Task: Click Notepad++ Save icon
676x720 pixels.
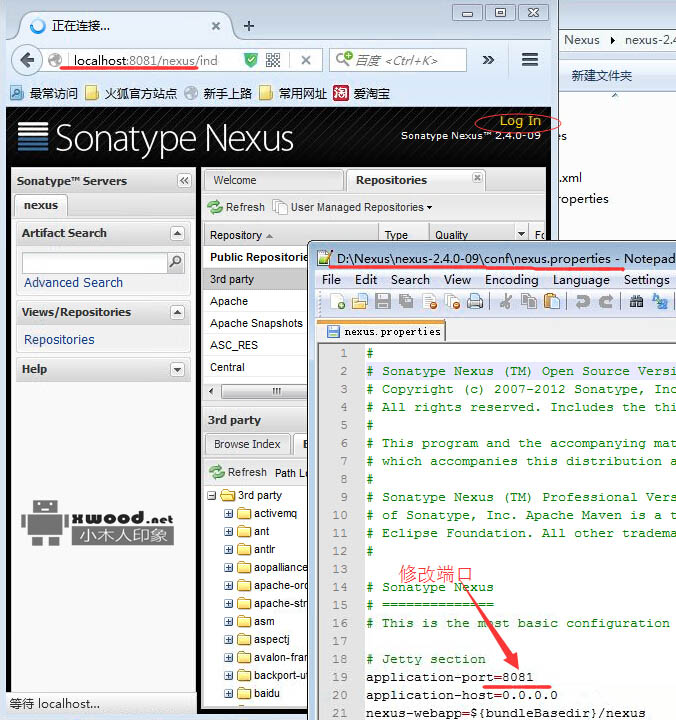Action: tap(383, 302)
